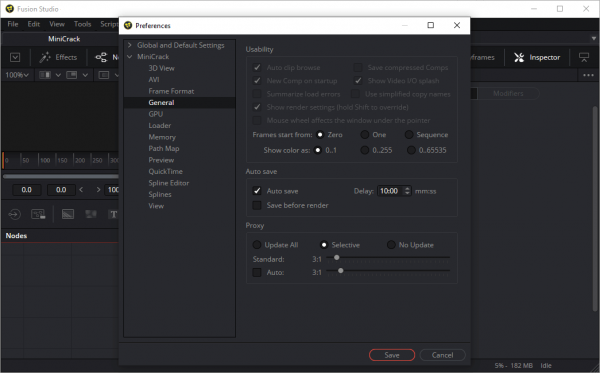Select the No Update proxy option
600x373 pixels.
(391, 244)
